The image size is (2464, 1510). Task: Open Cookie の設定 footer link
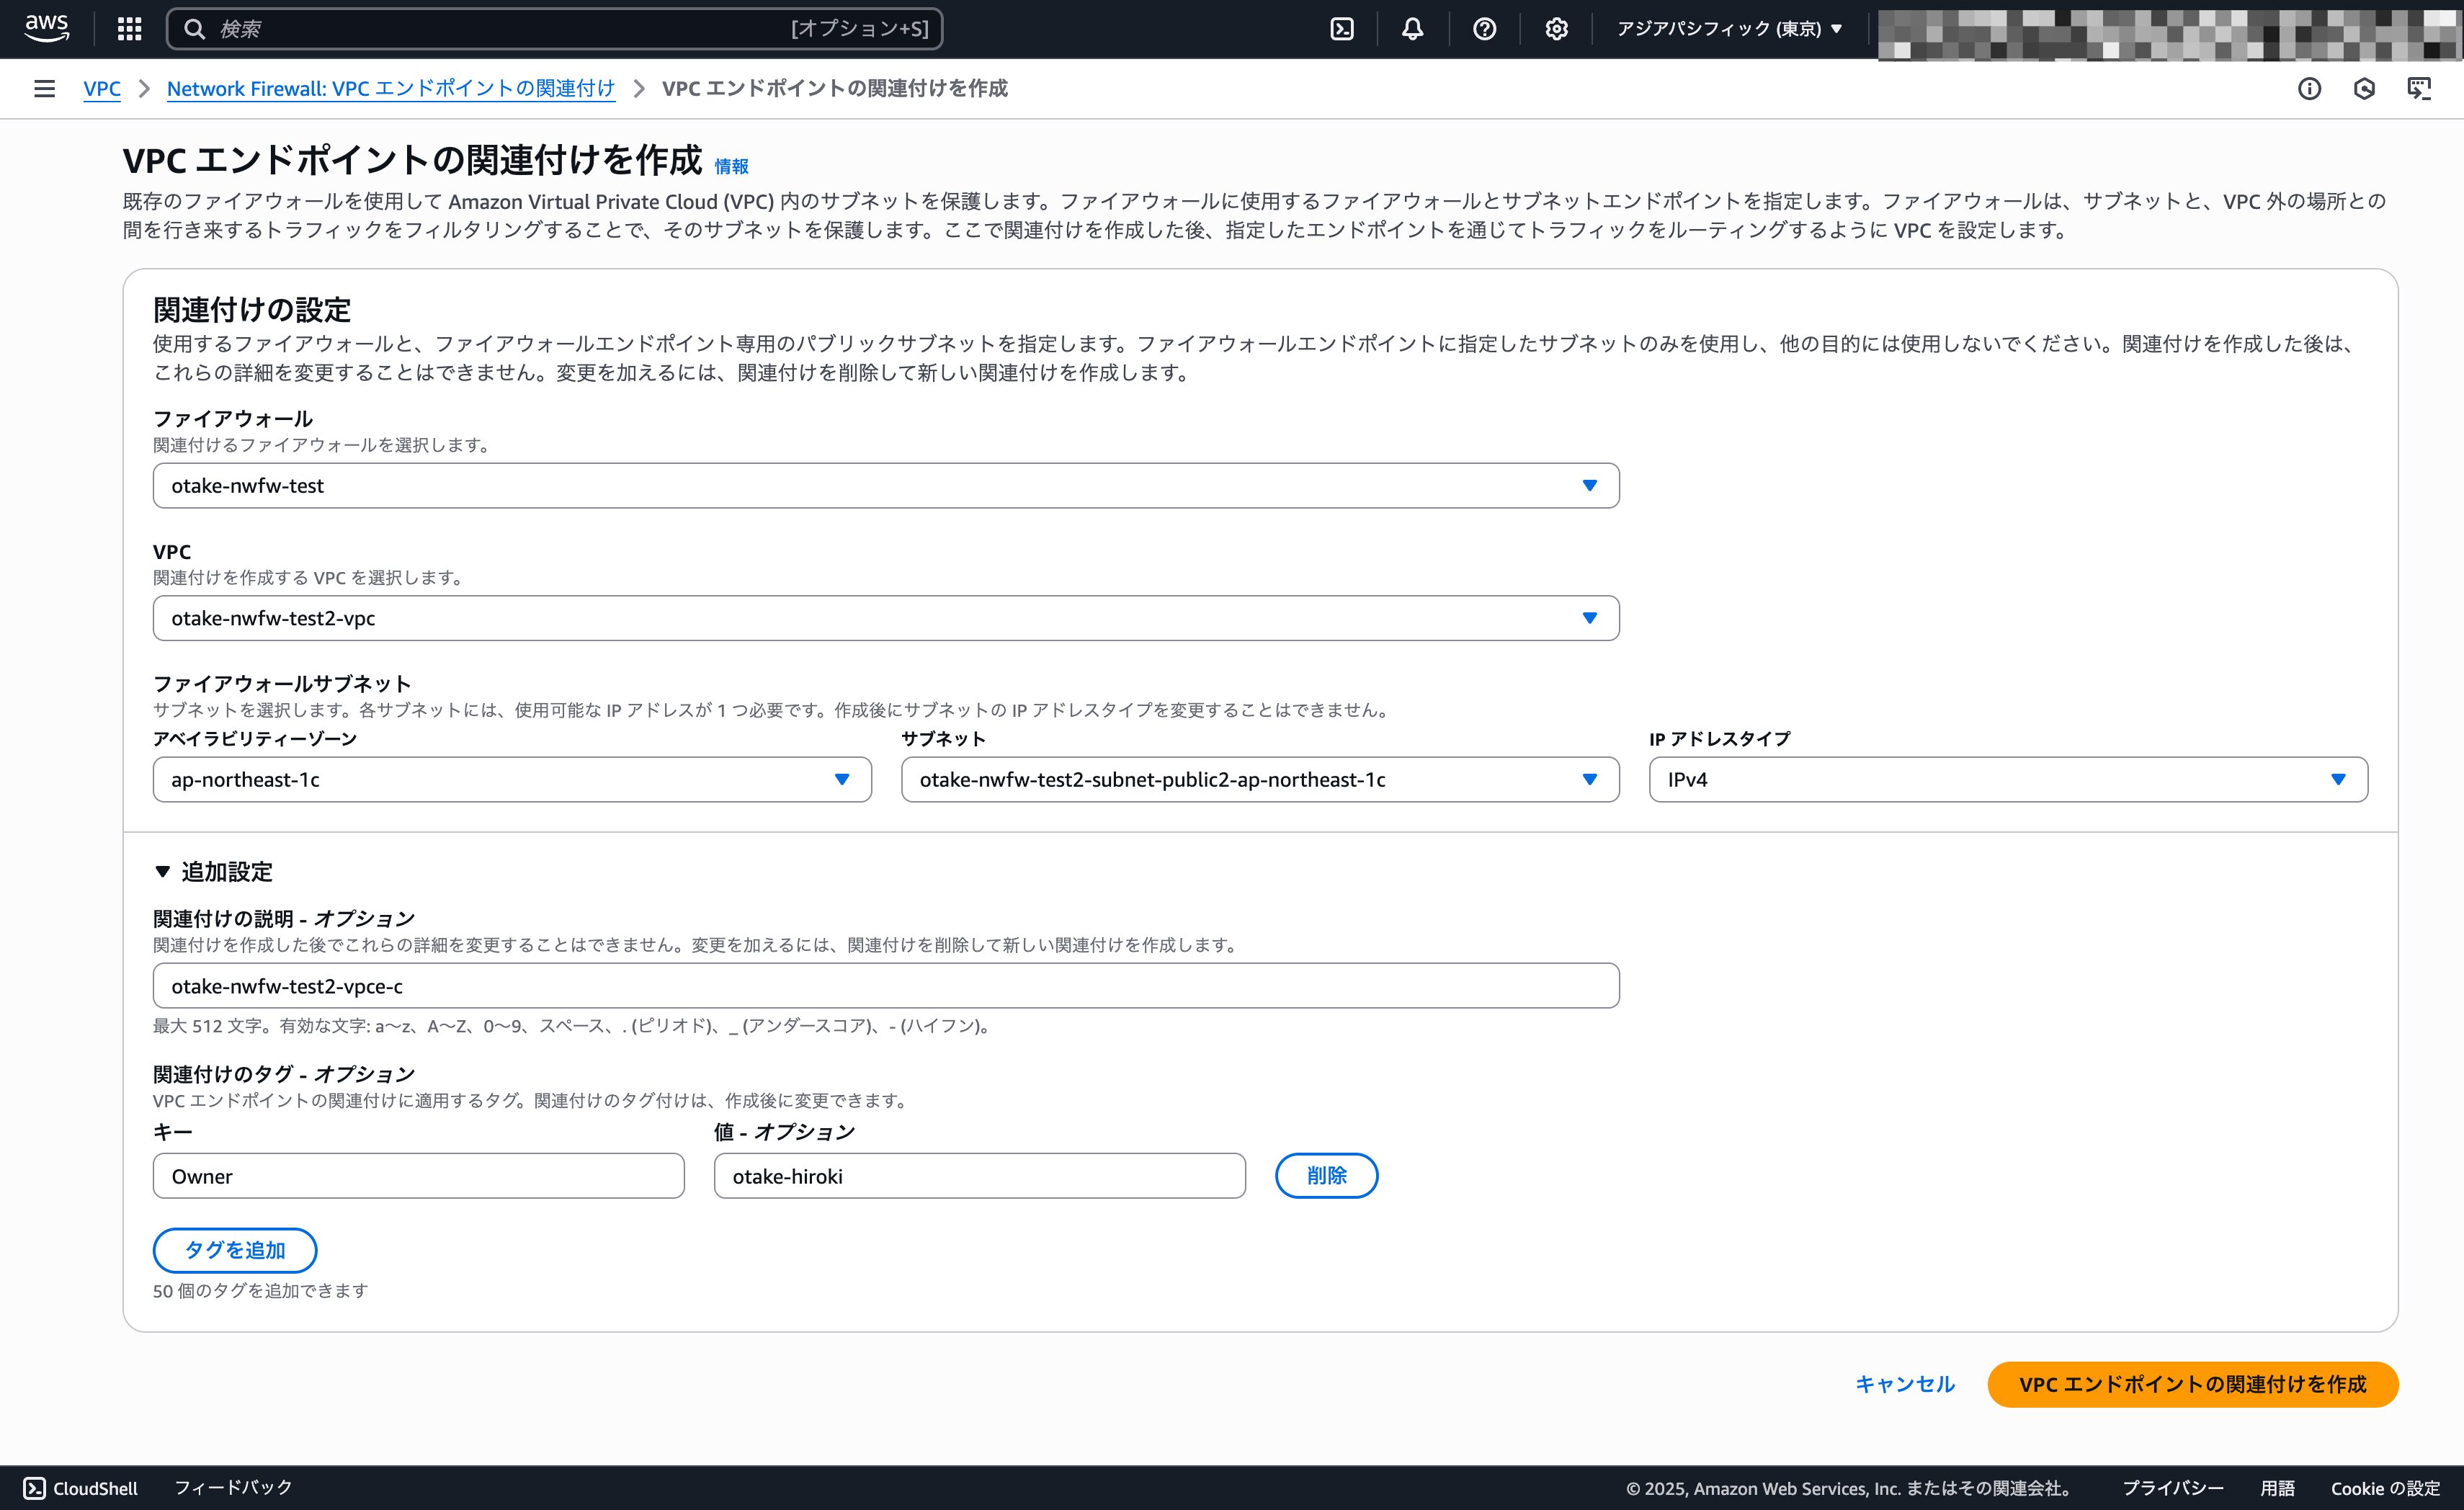tap(2385, 1488)
